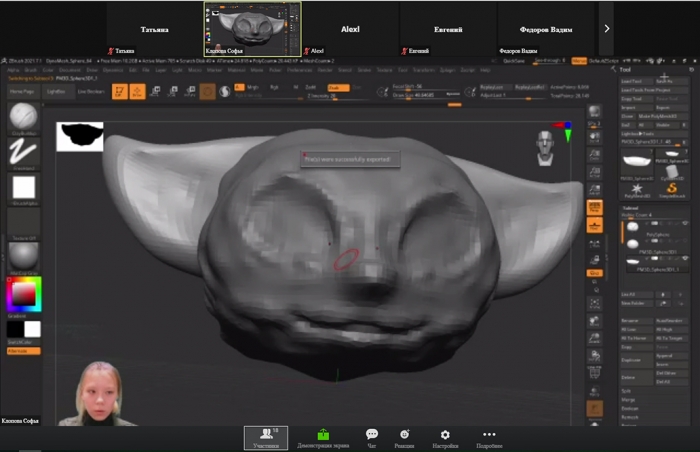Toggle the Floor grid button
700x452 pixels.
[595, 225]
